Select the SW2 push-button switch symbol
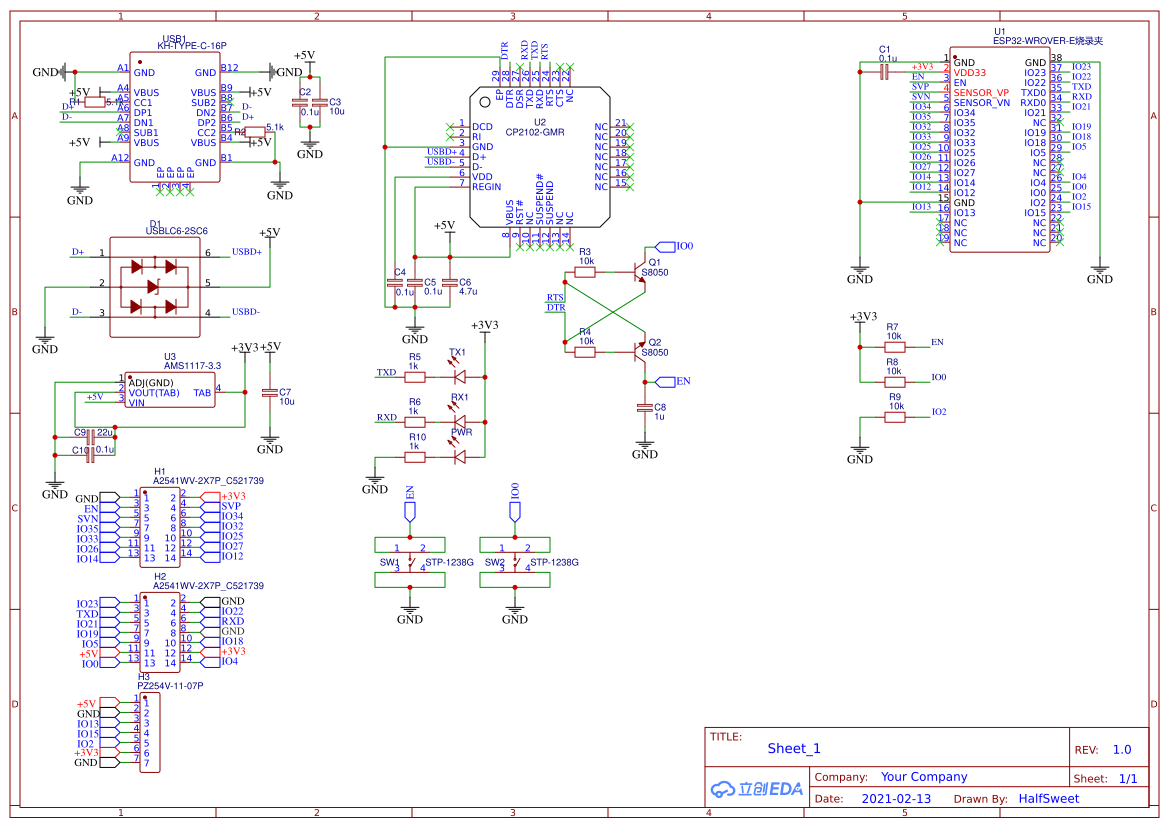 tap(514, 563)
